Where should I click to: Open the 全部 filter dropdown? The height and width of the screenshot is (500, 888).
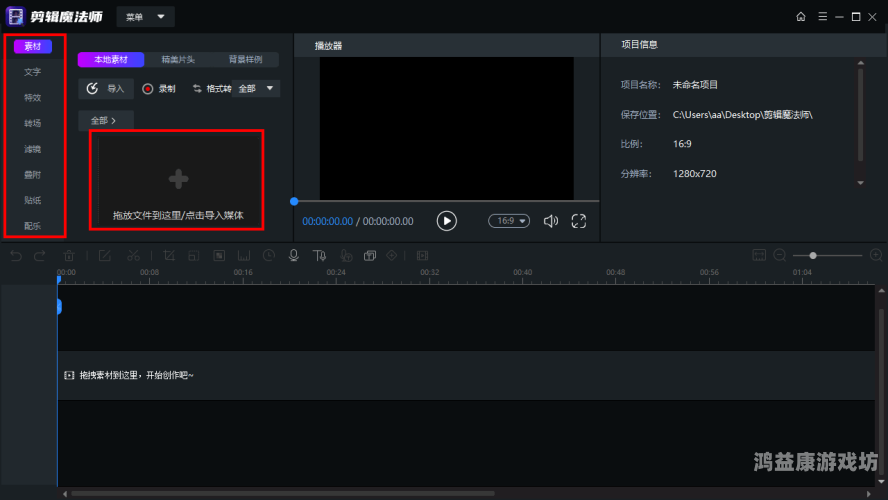[256, 88]
